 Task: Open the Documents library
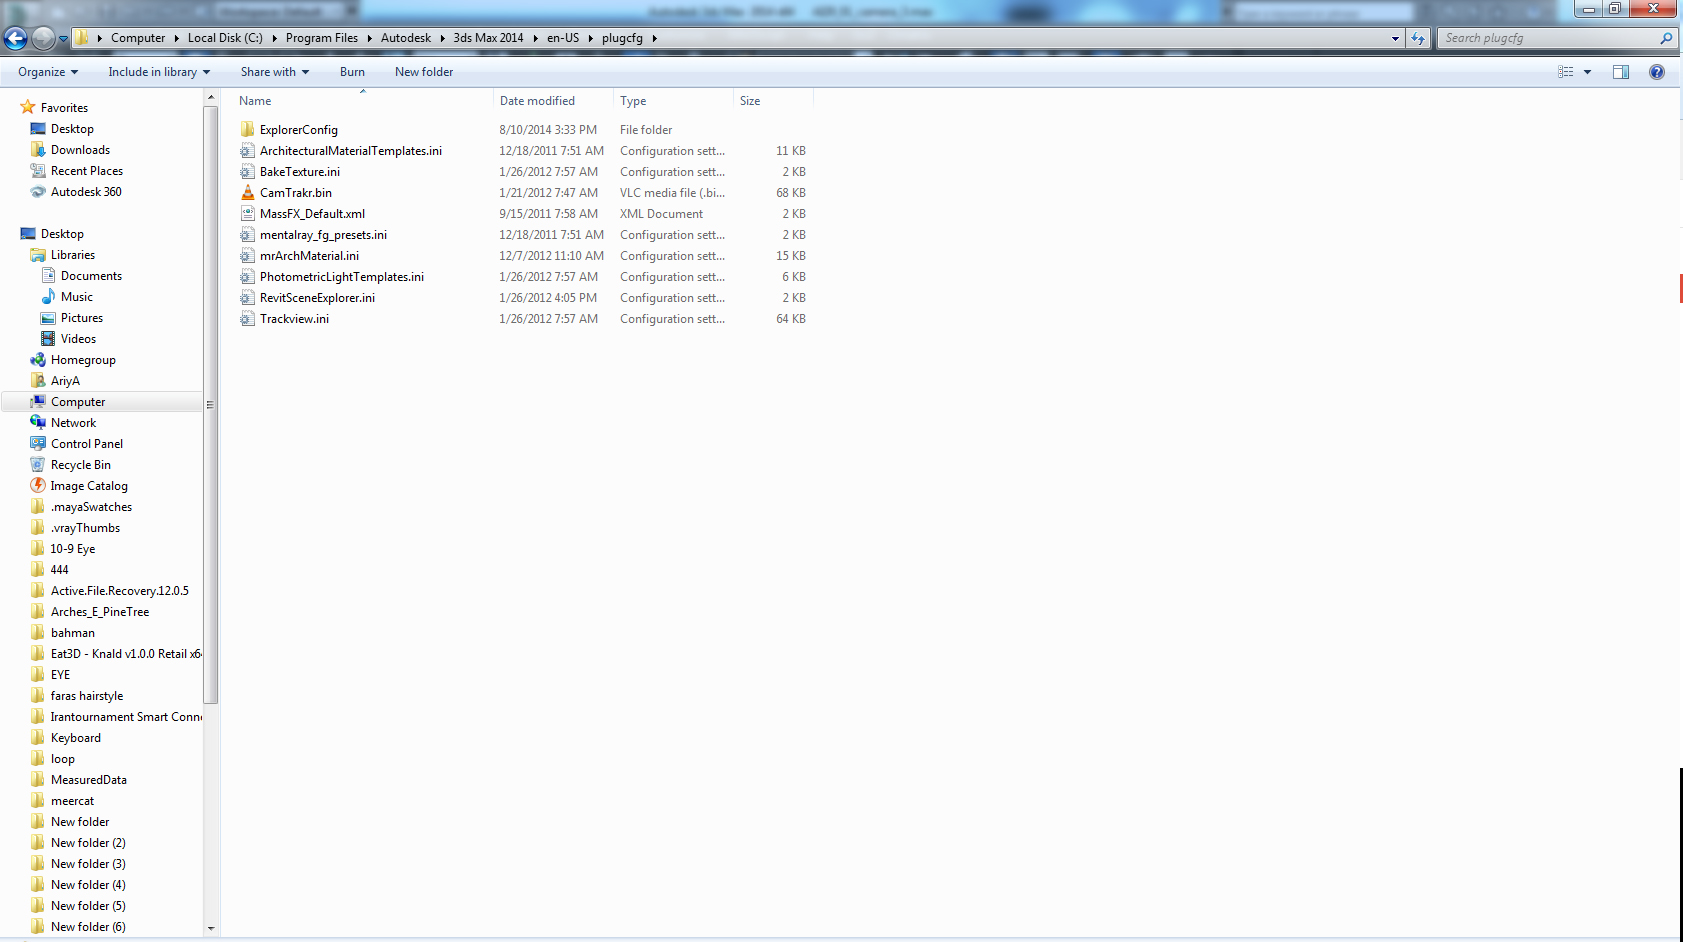(91, 276)
